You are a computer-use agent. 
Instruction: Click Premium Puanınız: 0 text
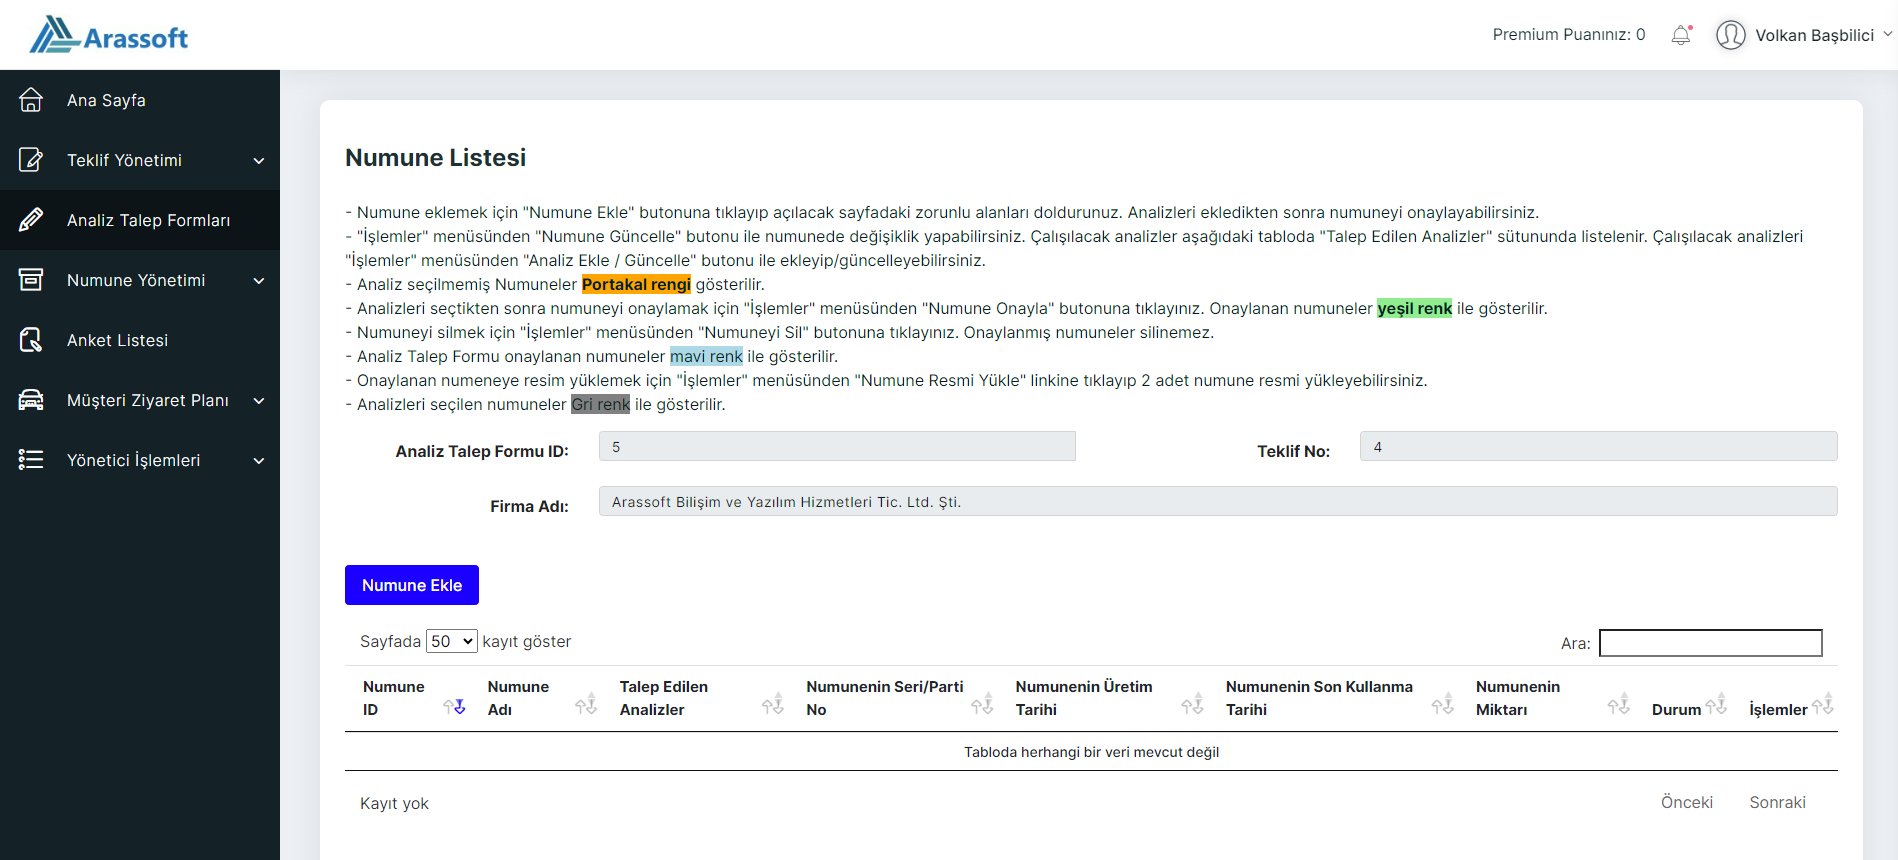(1568, 35)
